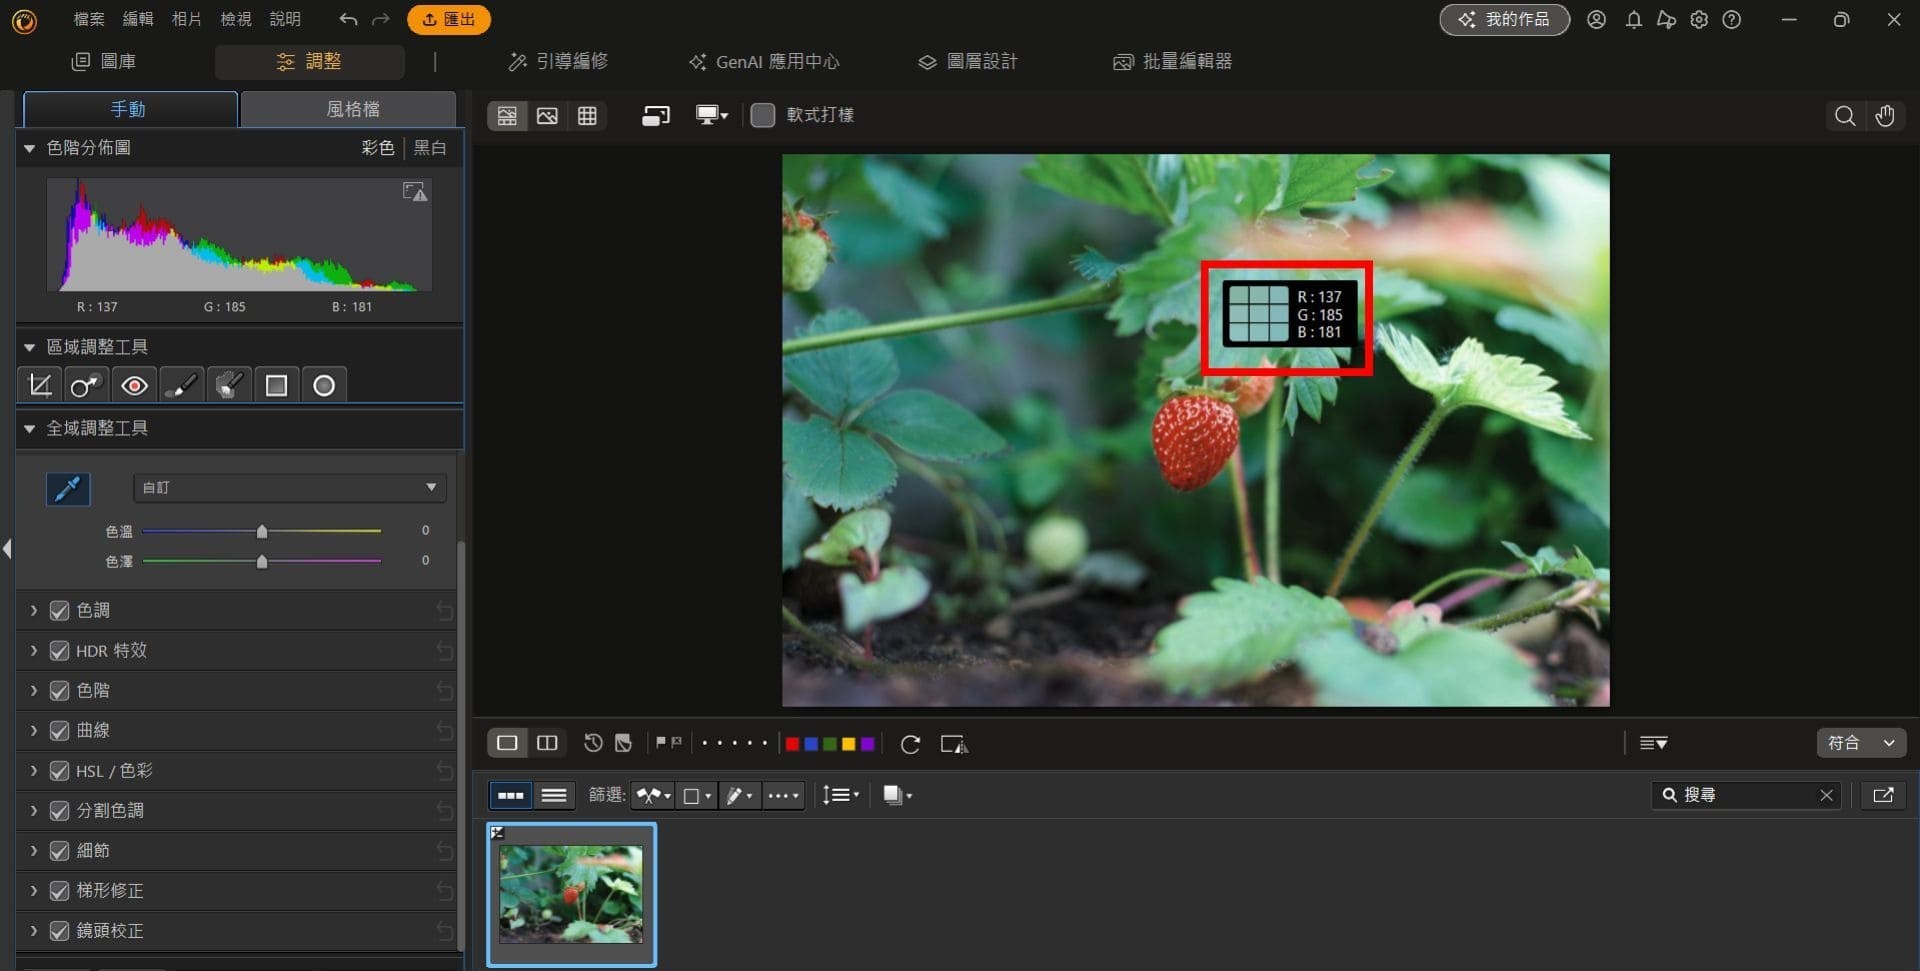Open the search icon above the photo
Screen dimensions: 1920x971
(1843, 115)
